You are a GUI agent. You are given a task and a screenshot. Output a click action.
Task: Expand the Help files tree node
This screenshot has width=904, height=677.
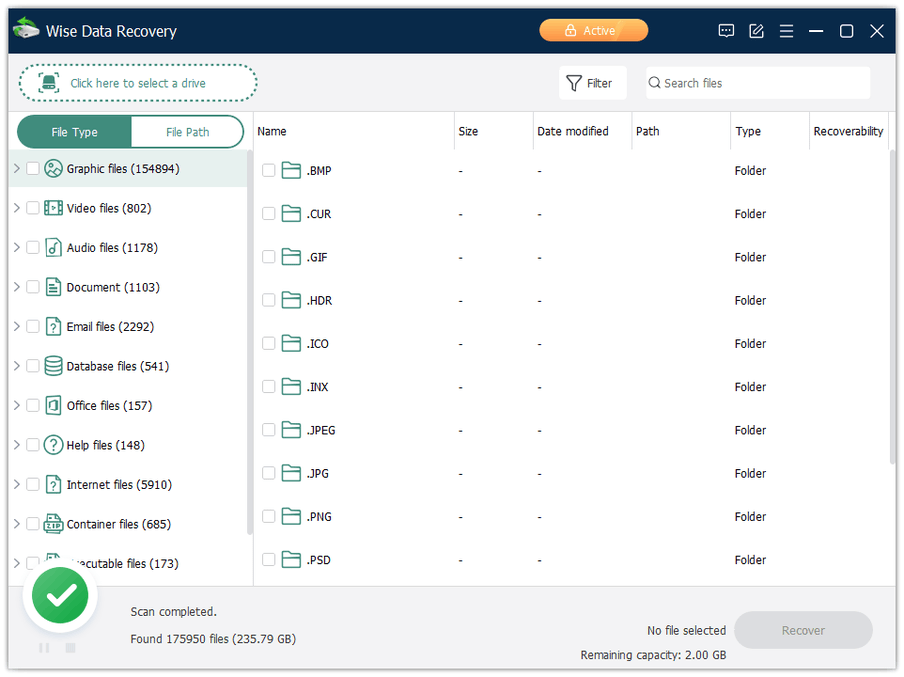[17, 445]
